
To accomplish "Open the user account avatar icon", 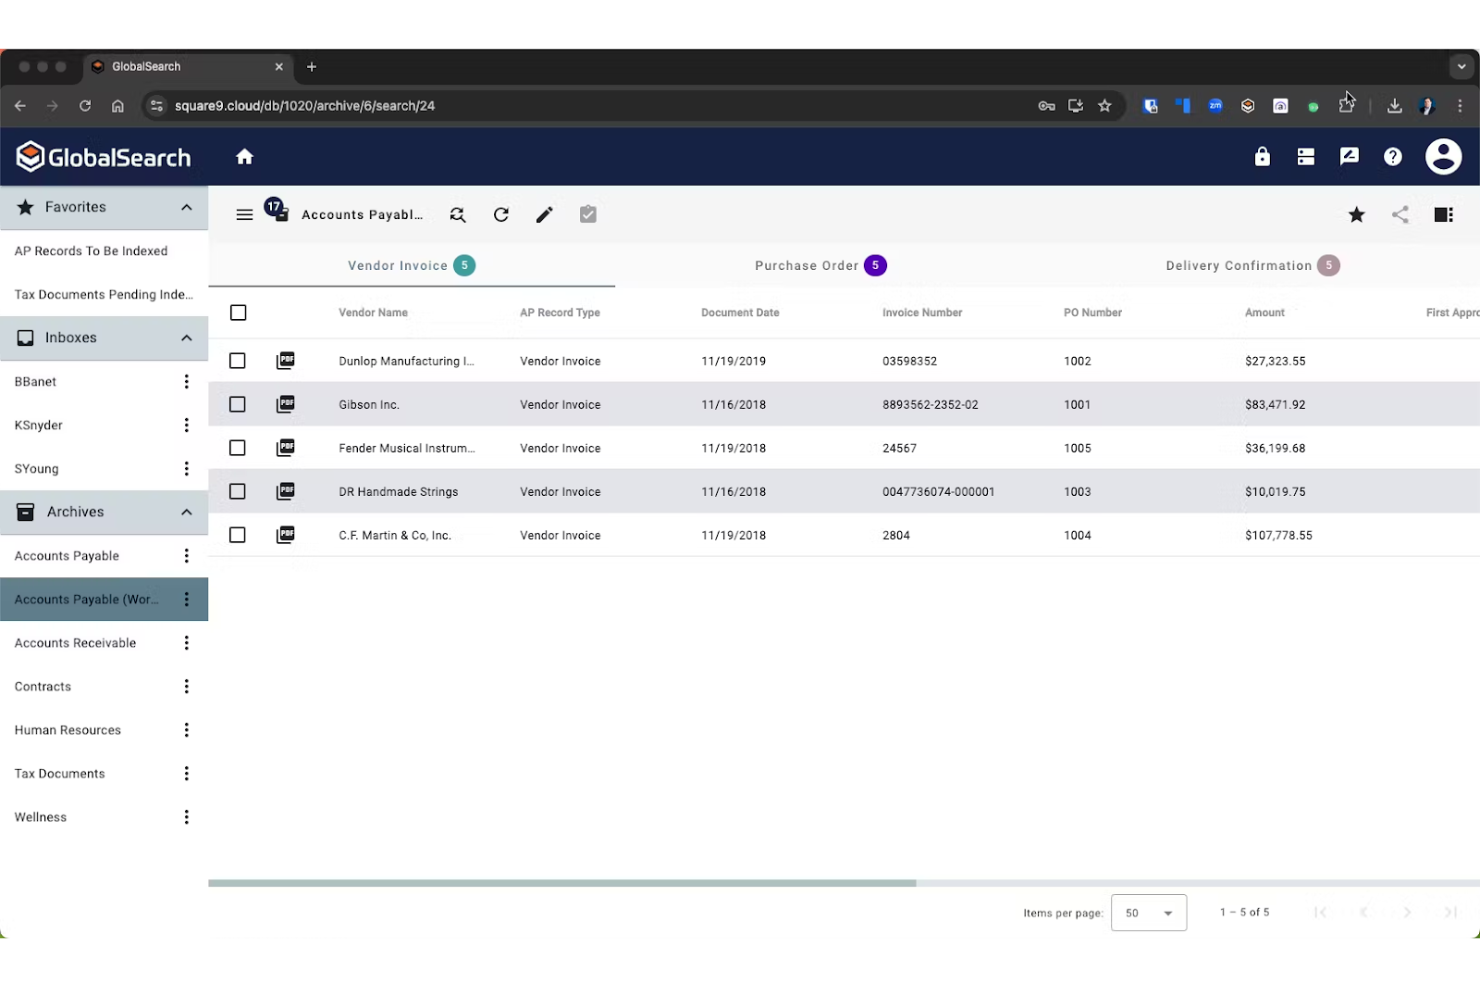I will click(1445, 156).
